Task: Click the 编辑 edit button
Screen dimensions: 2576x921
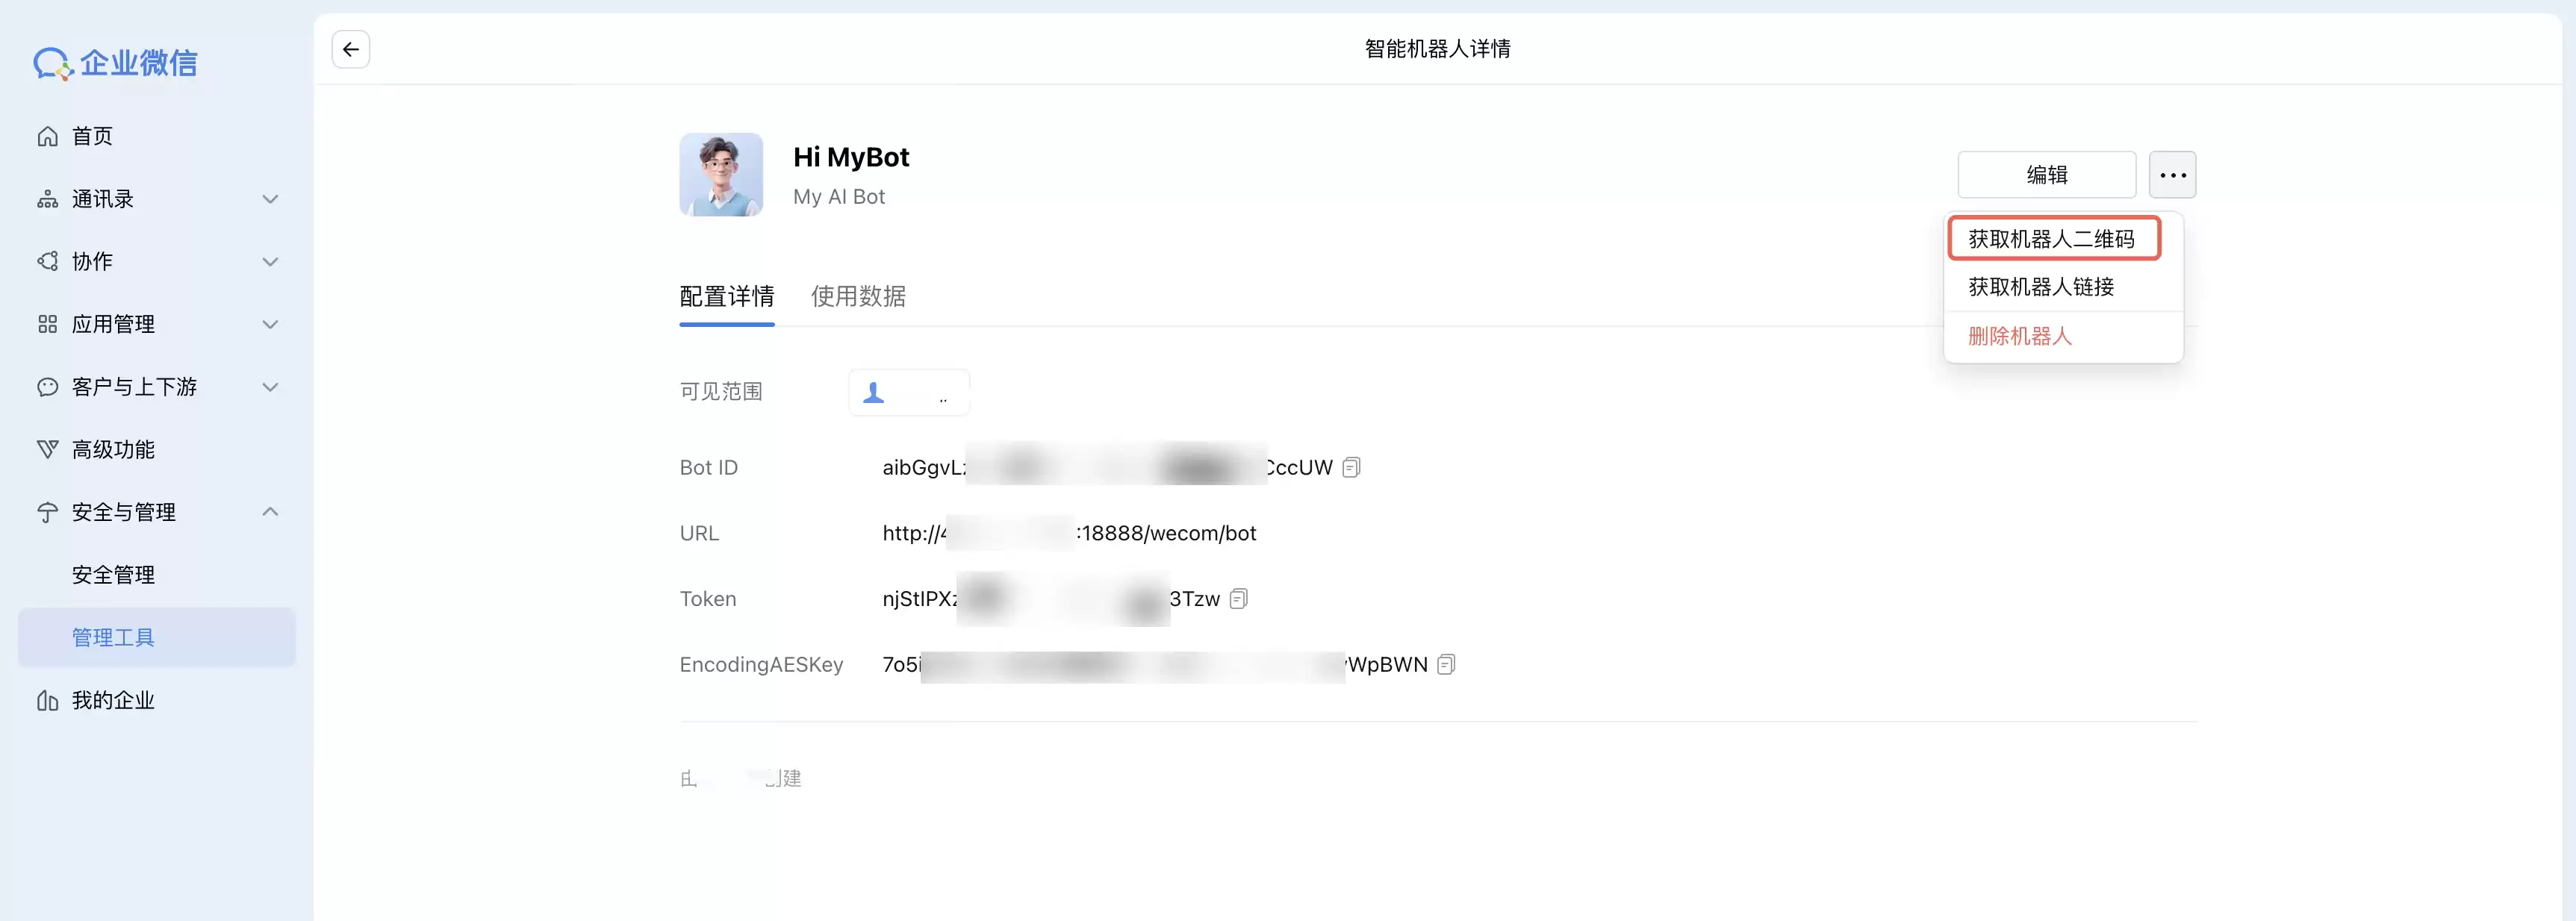Action: coord(2046,174)
